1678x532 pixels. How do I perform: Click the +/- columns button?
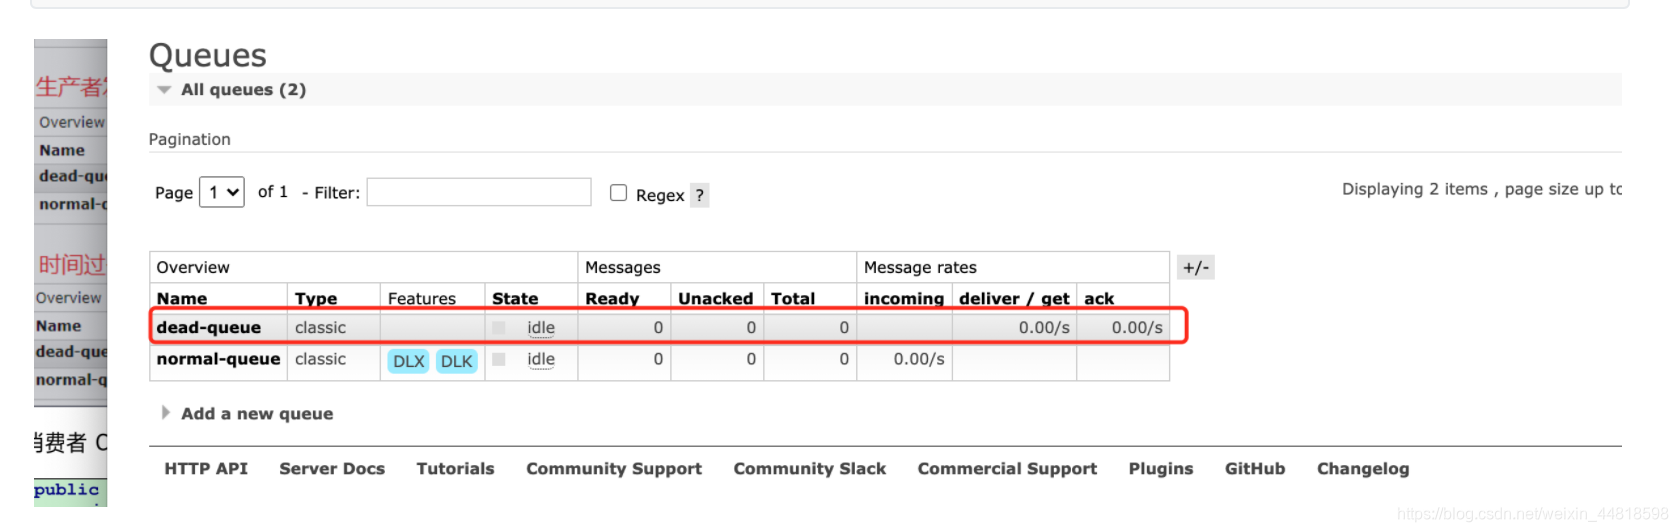pyautogui.click(x=1196, y=267)
